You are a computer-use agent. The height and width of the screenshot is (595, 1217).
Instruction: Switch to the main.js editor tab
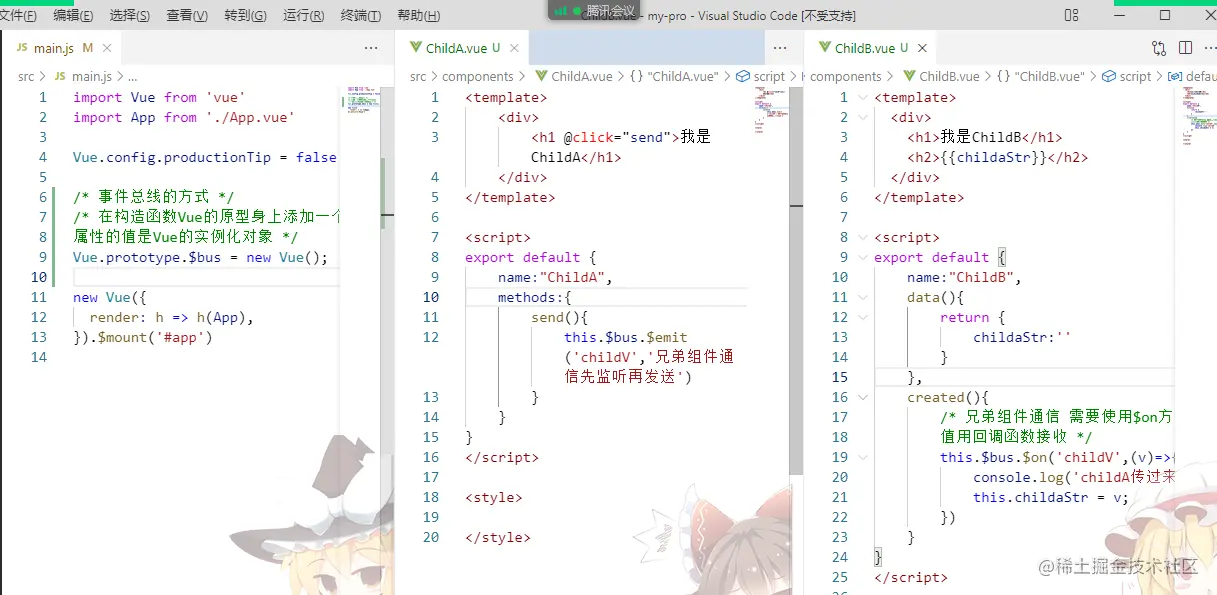62,48
